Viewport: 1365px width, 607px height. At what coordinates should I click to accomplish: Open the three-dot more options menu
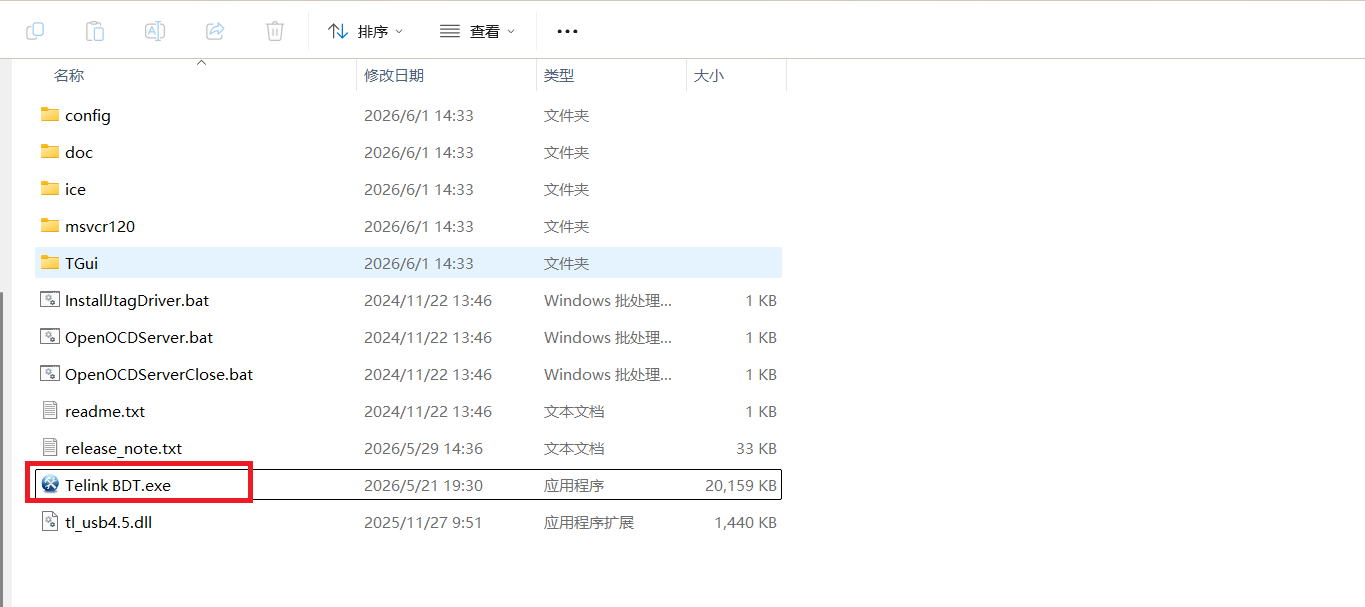(567, 31)
